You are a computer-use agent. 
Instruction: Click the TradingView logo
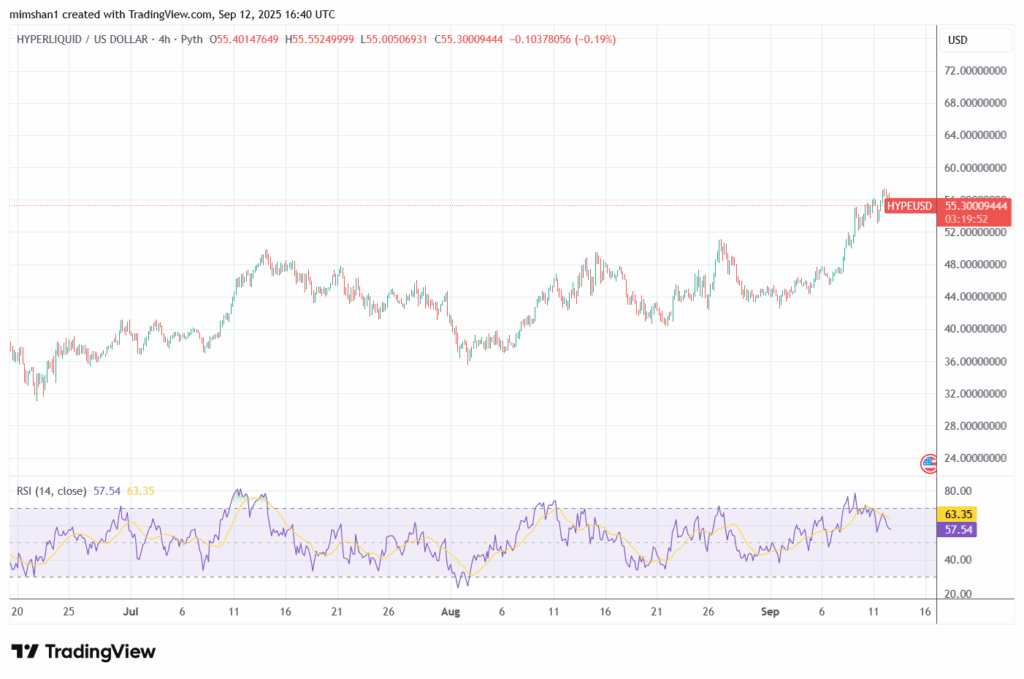84,651
